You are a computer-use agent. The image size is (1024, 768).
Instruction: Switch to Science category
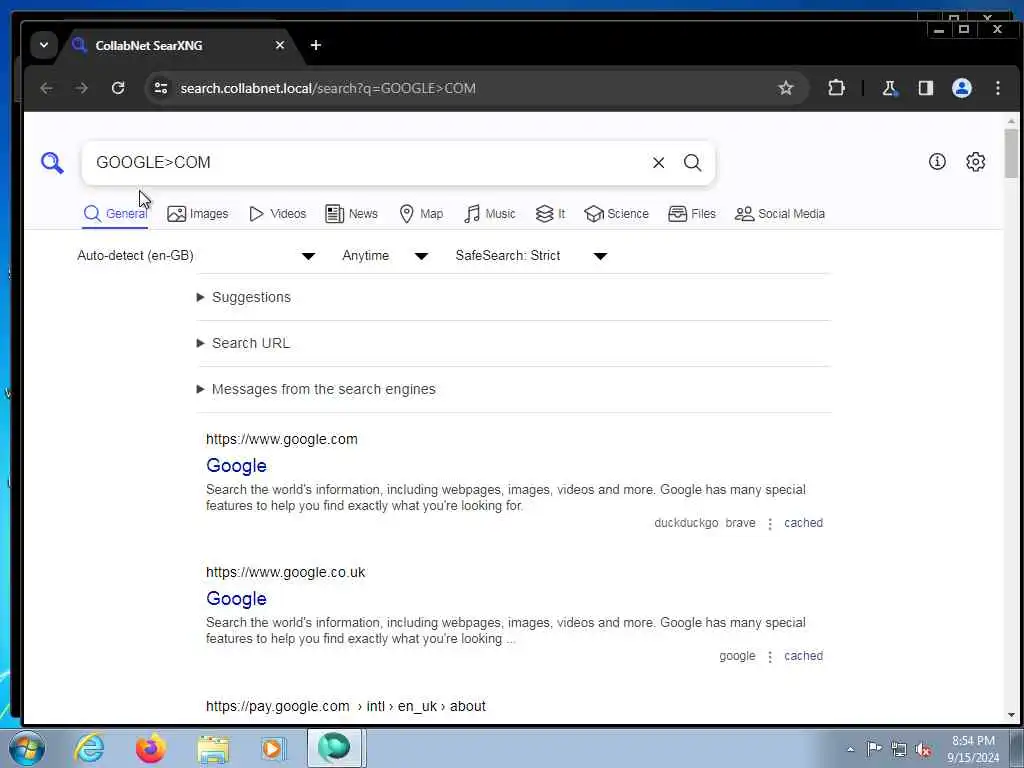(616, 214)
